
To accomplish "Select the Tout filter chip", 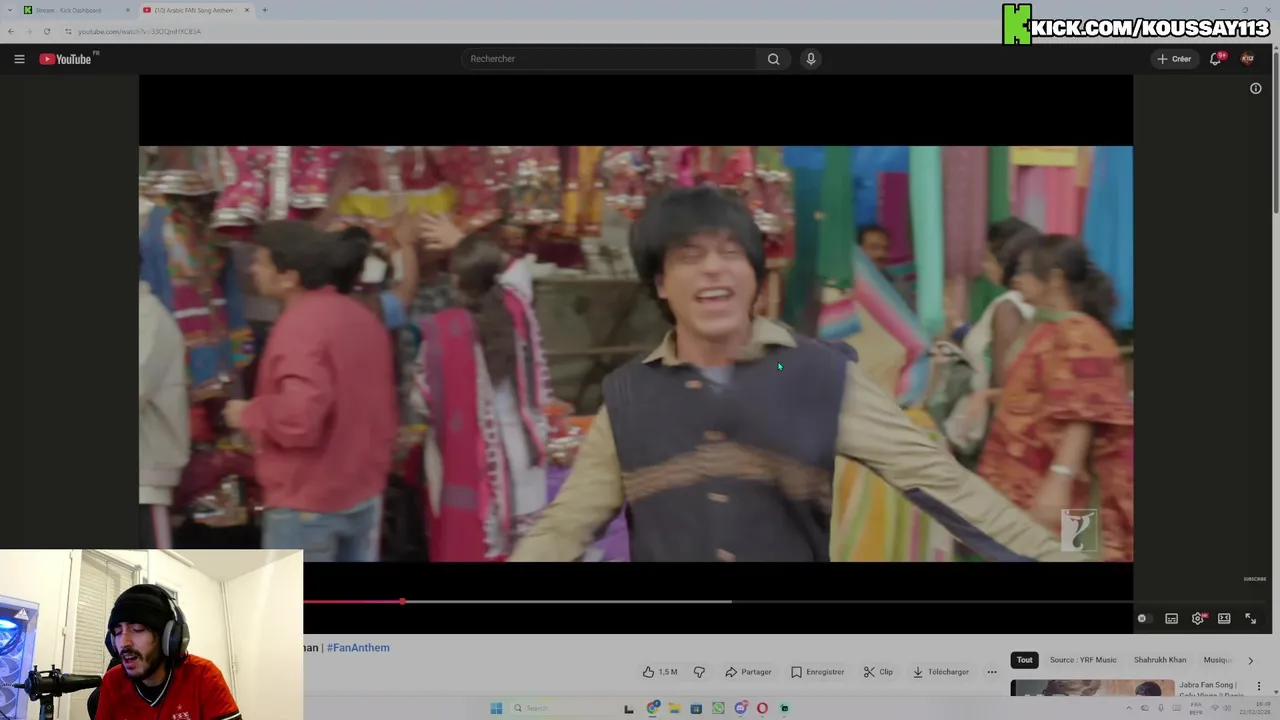I will pos(1025,660).
